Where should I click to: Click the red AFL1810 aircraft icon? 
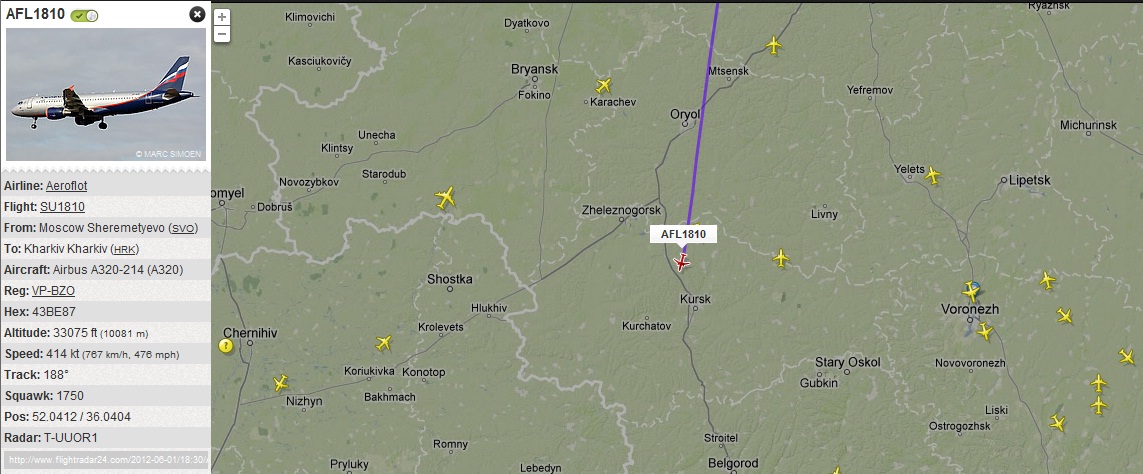click(682, 262)
